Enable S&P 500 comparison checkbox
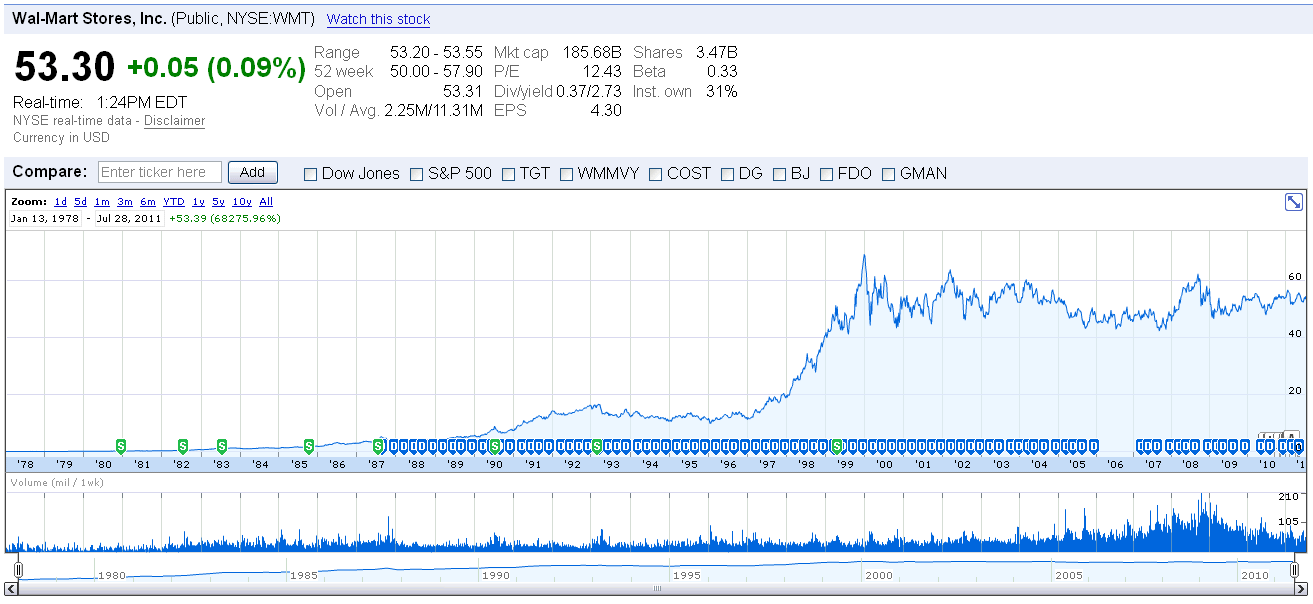 coord(417,174)
